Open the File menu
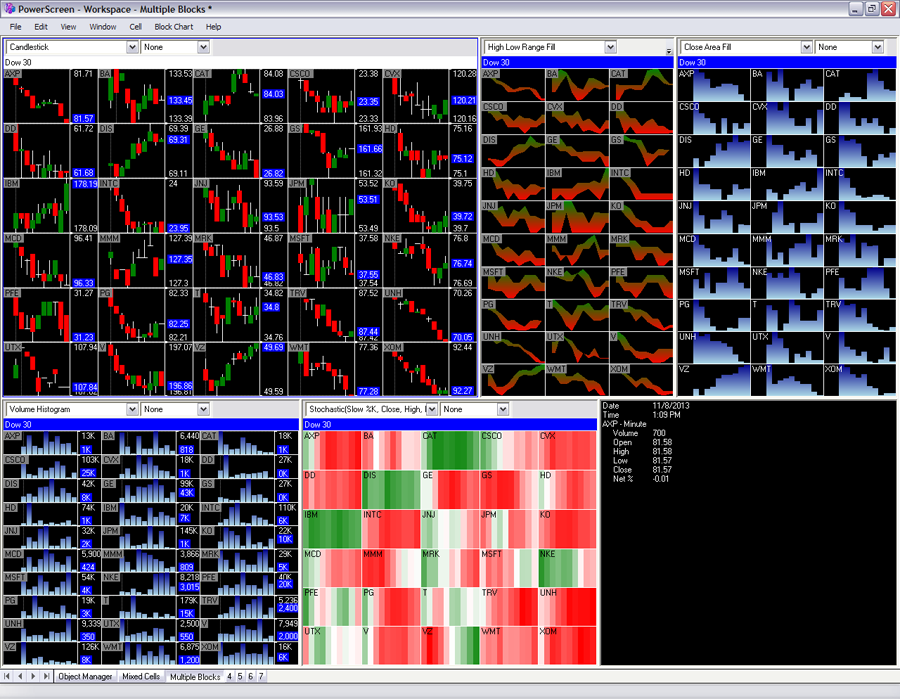The image size is (900, 699). (x=15, y=26)
